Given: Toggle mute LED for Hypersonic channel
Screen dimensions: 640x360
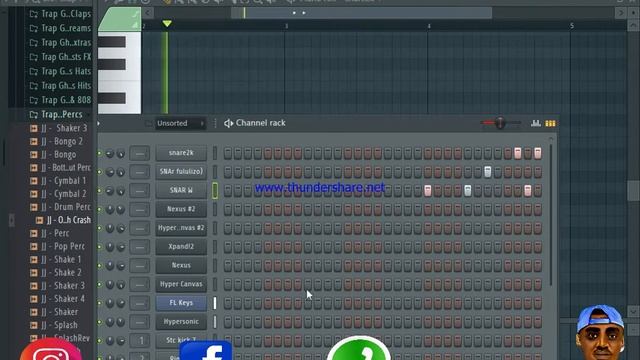Looking at the screenshot, I should coord(99,322).
